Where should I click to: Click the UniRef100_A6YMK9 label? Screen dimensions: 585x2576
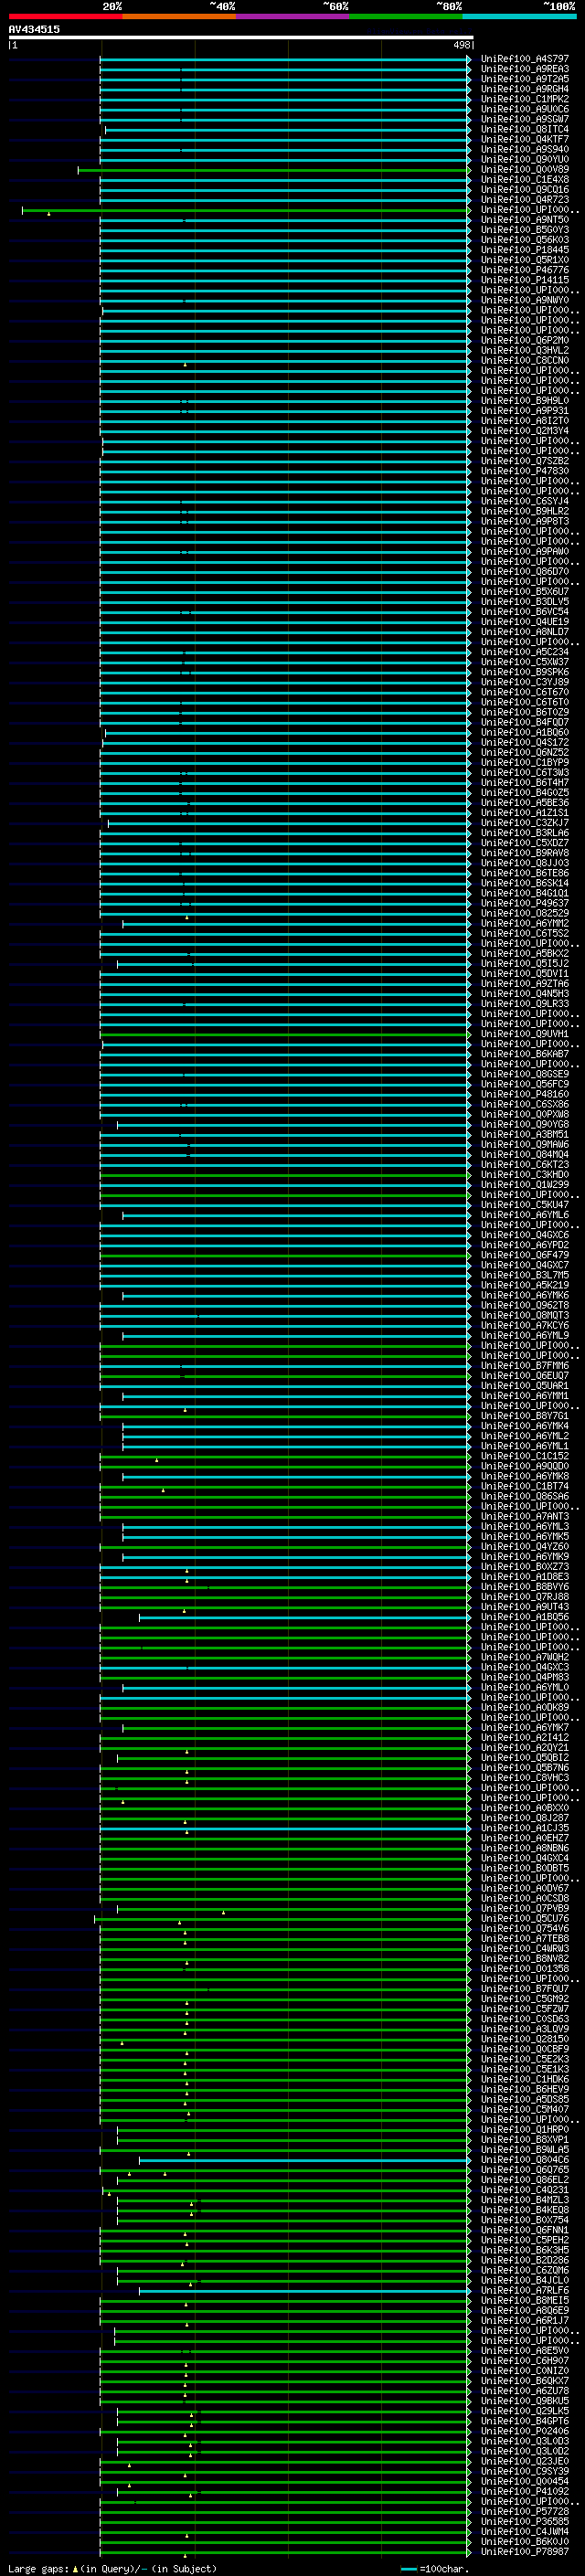[524, 1556]
